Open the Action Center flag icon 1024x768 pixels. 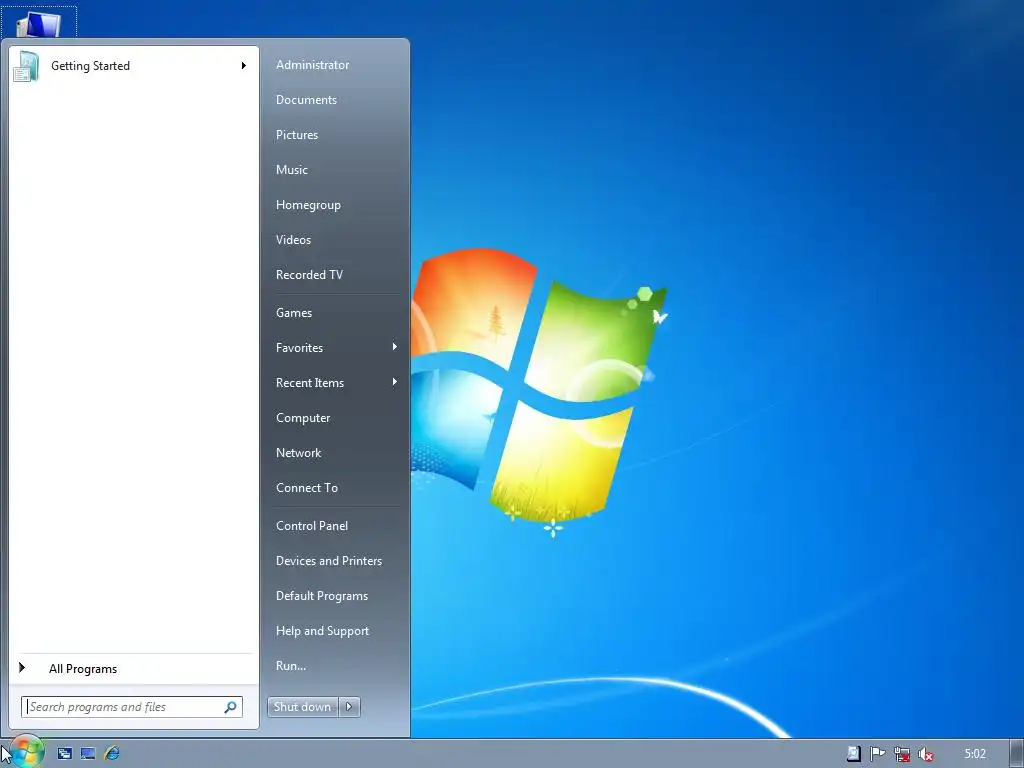pyautogui.click(x=878, y=754)
